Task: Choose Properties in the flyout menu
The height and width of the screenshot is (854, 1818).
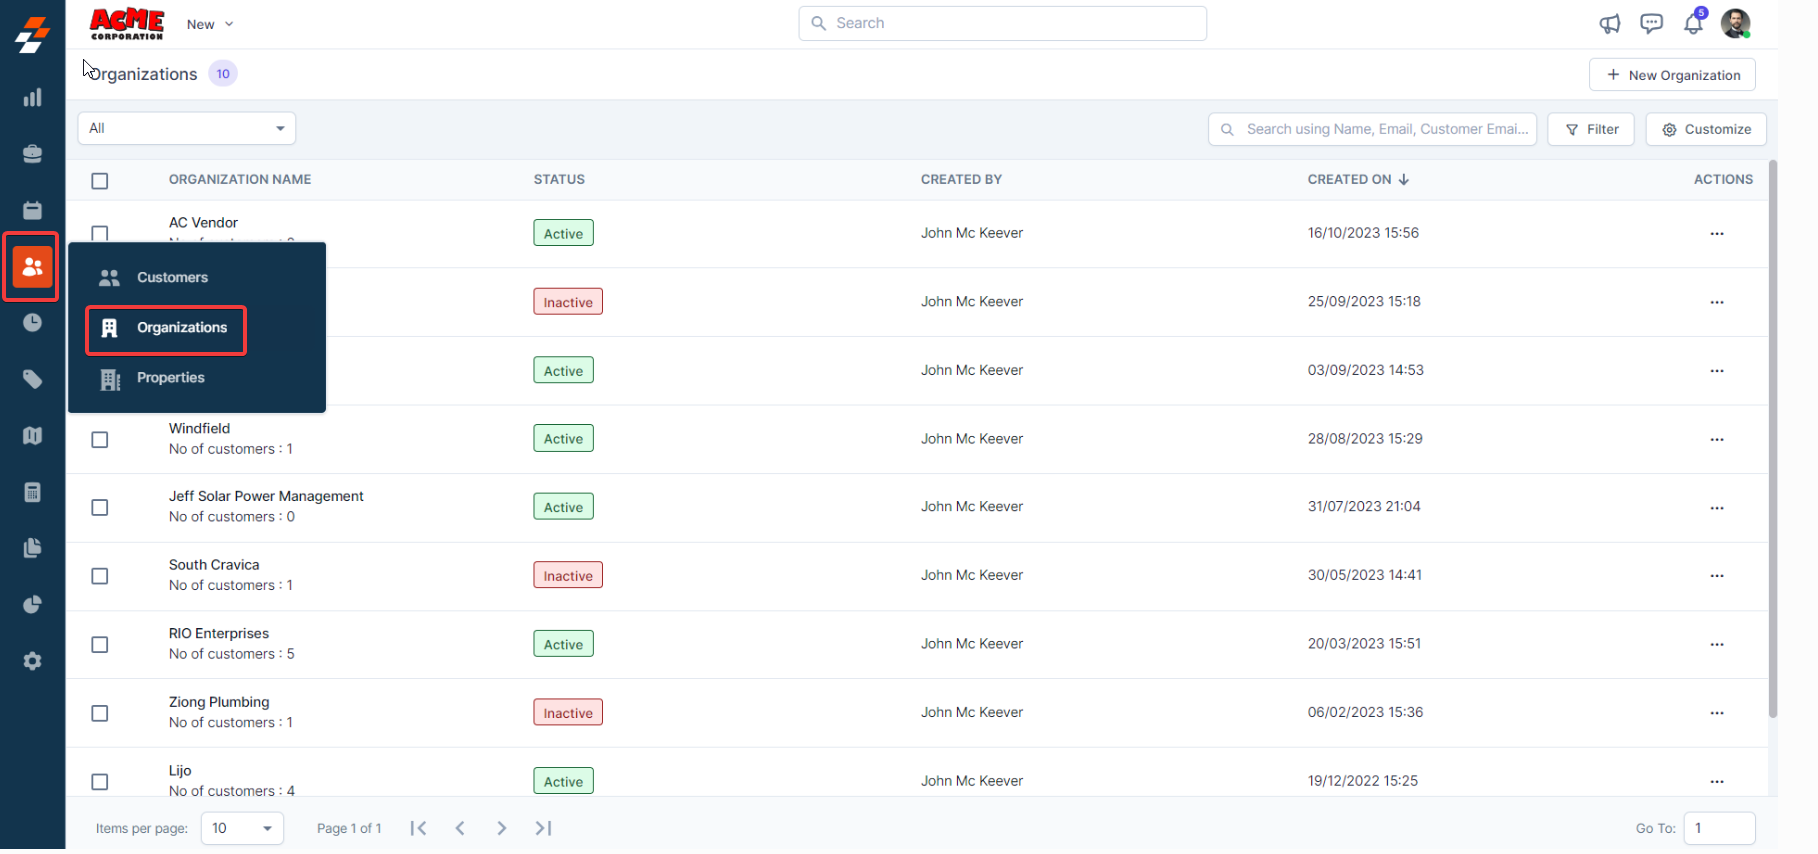Action: (170, 378)
